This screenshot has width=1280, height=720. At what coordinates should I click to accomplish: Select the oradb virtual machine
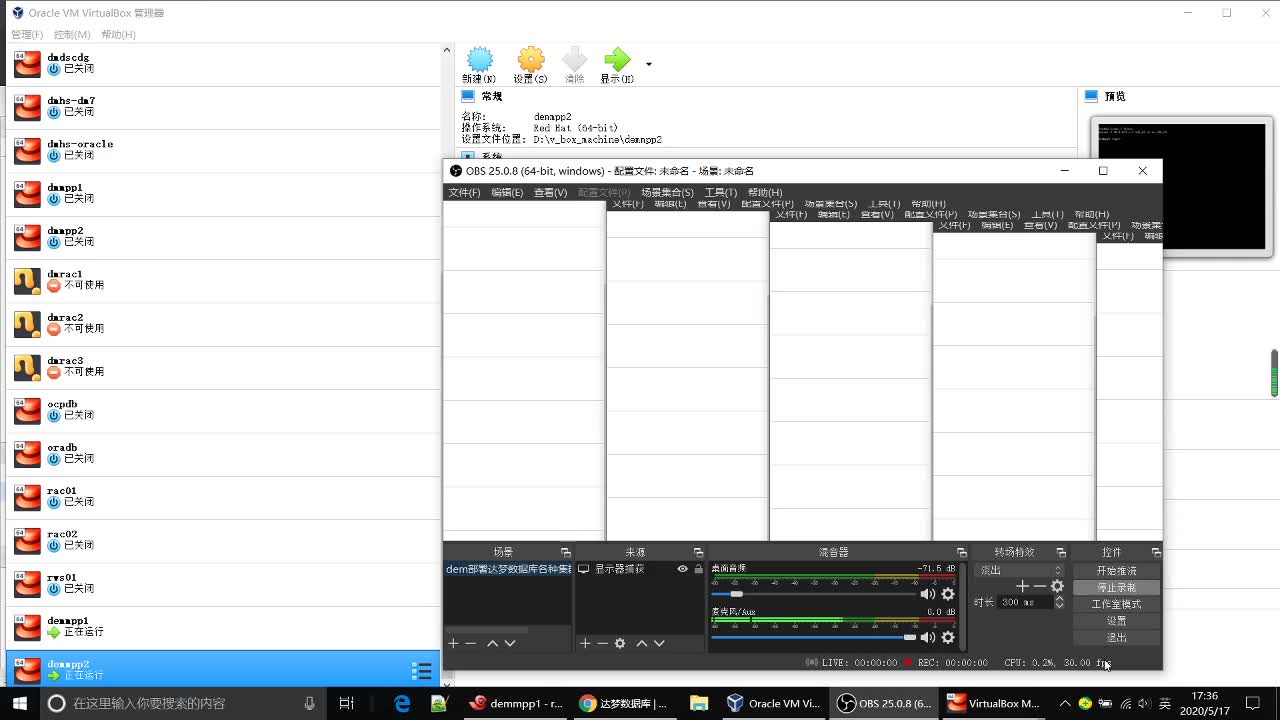tap(223, 454)
